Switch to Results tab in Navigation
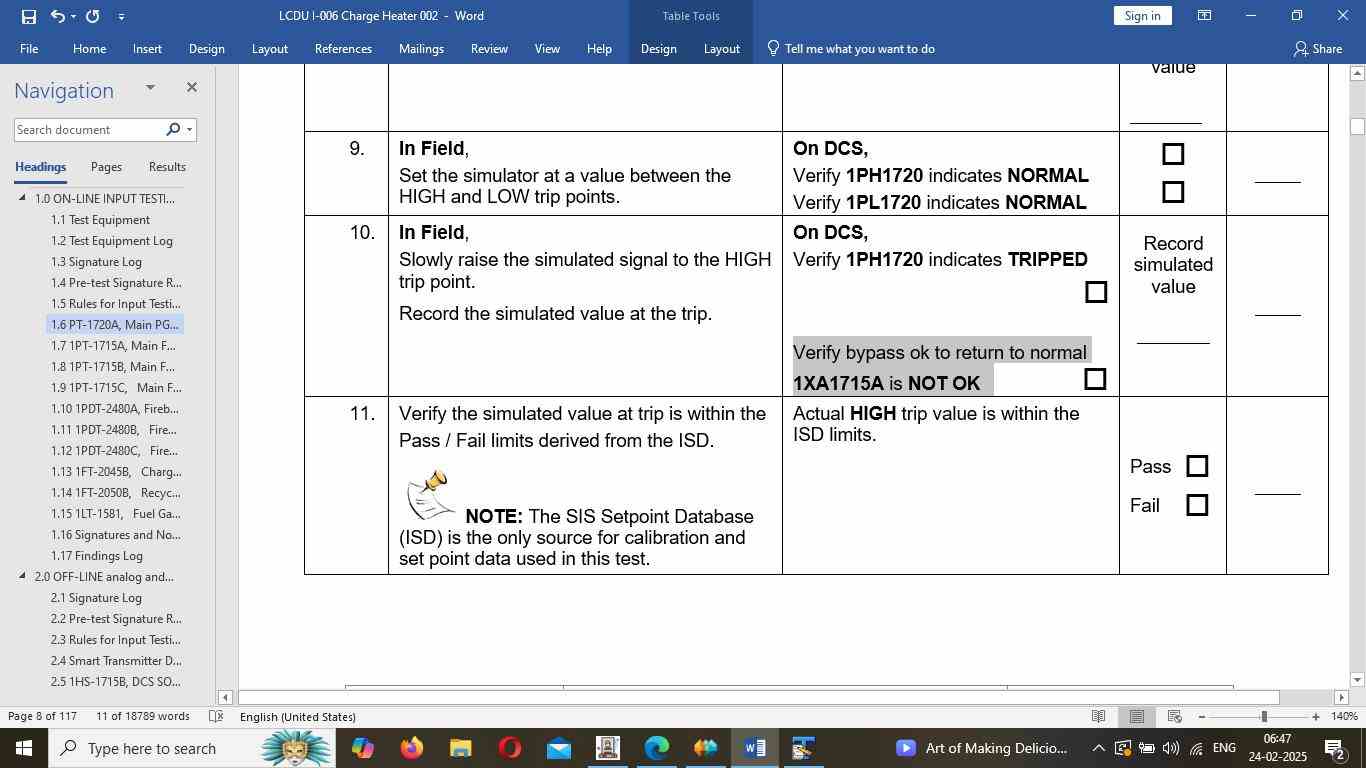The image size is (1366, 768). 167,167
